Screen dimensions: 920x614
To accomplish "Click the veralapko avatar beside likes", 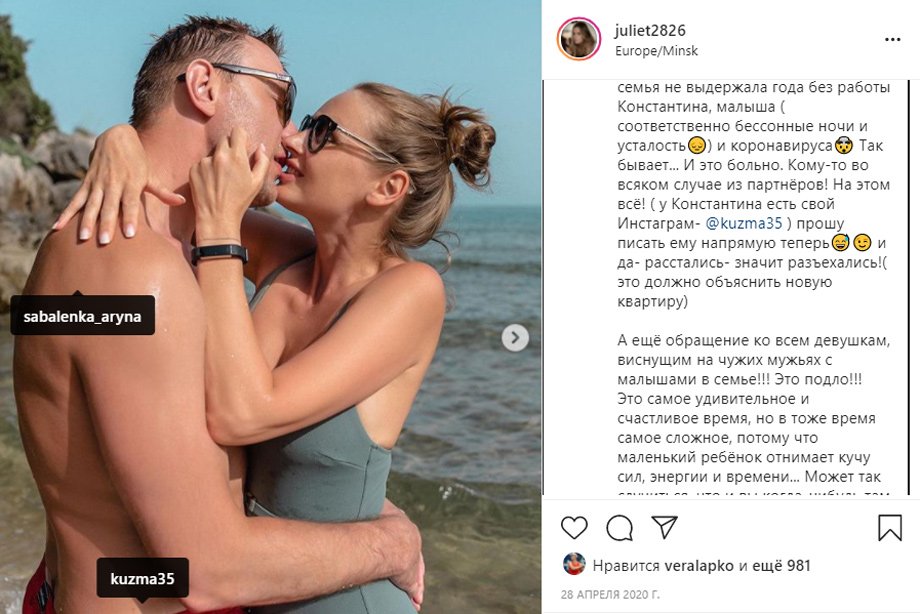I will click(x=574, y=564).
